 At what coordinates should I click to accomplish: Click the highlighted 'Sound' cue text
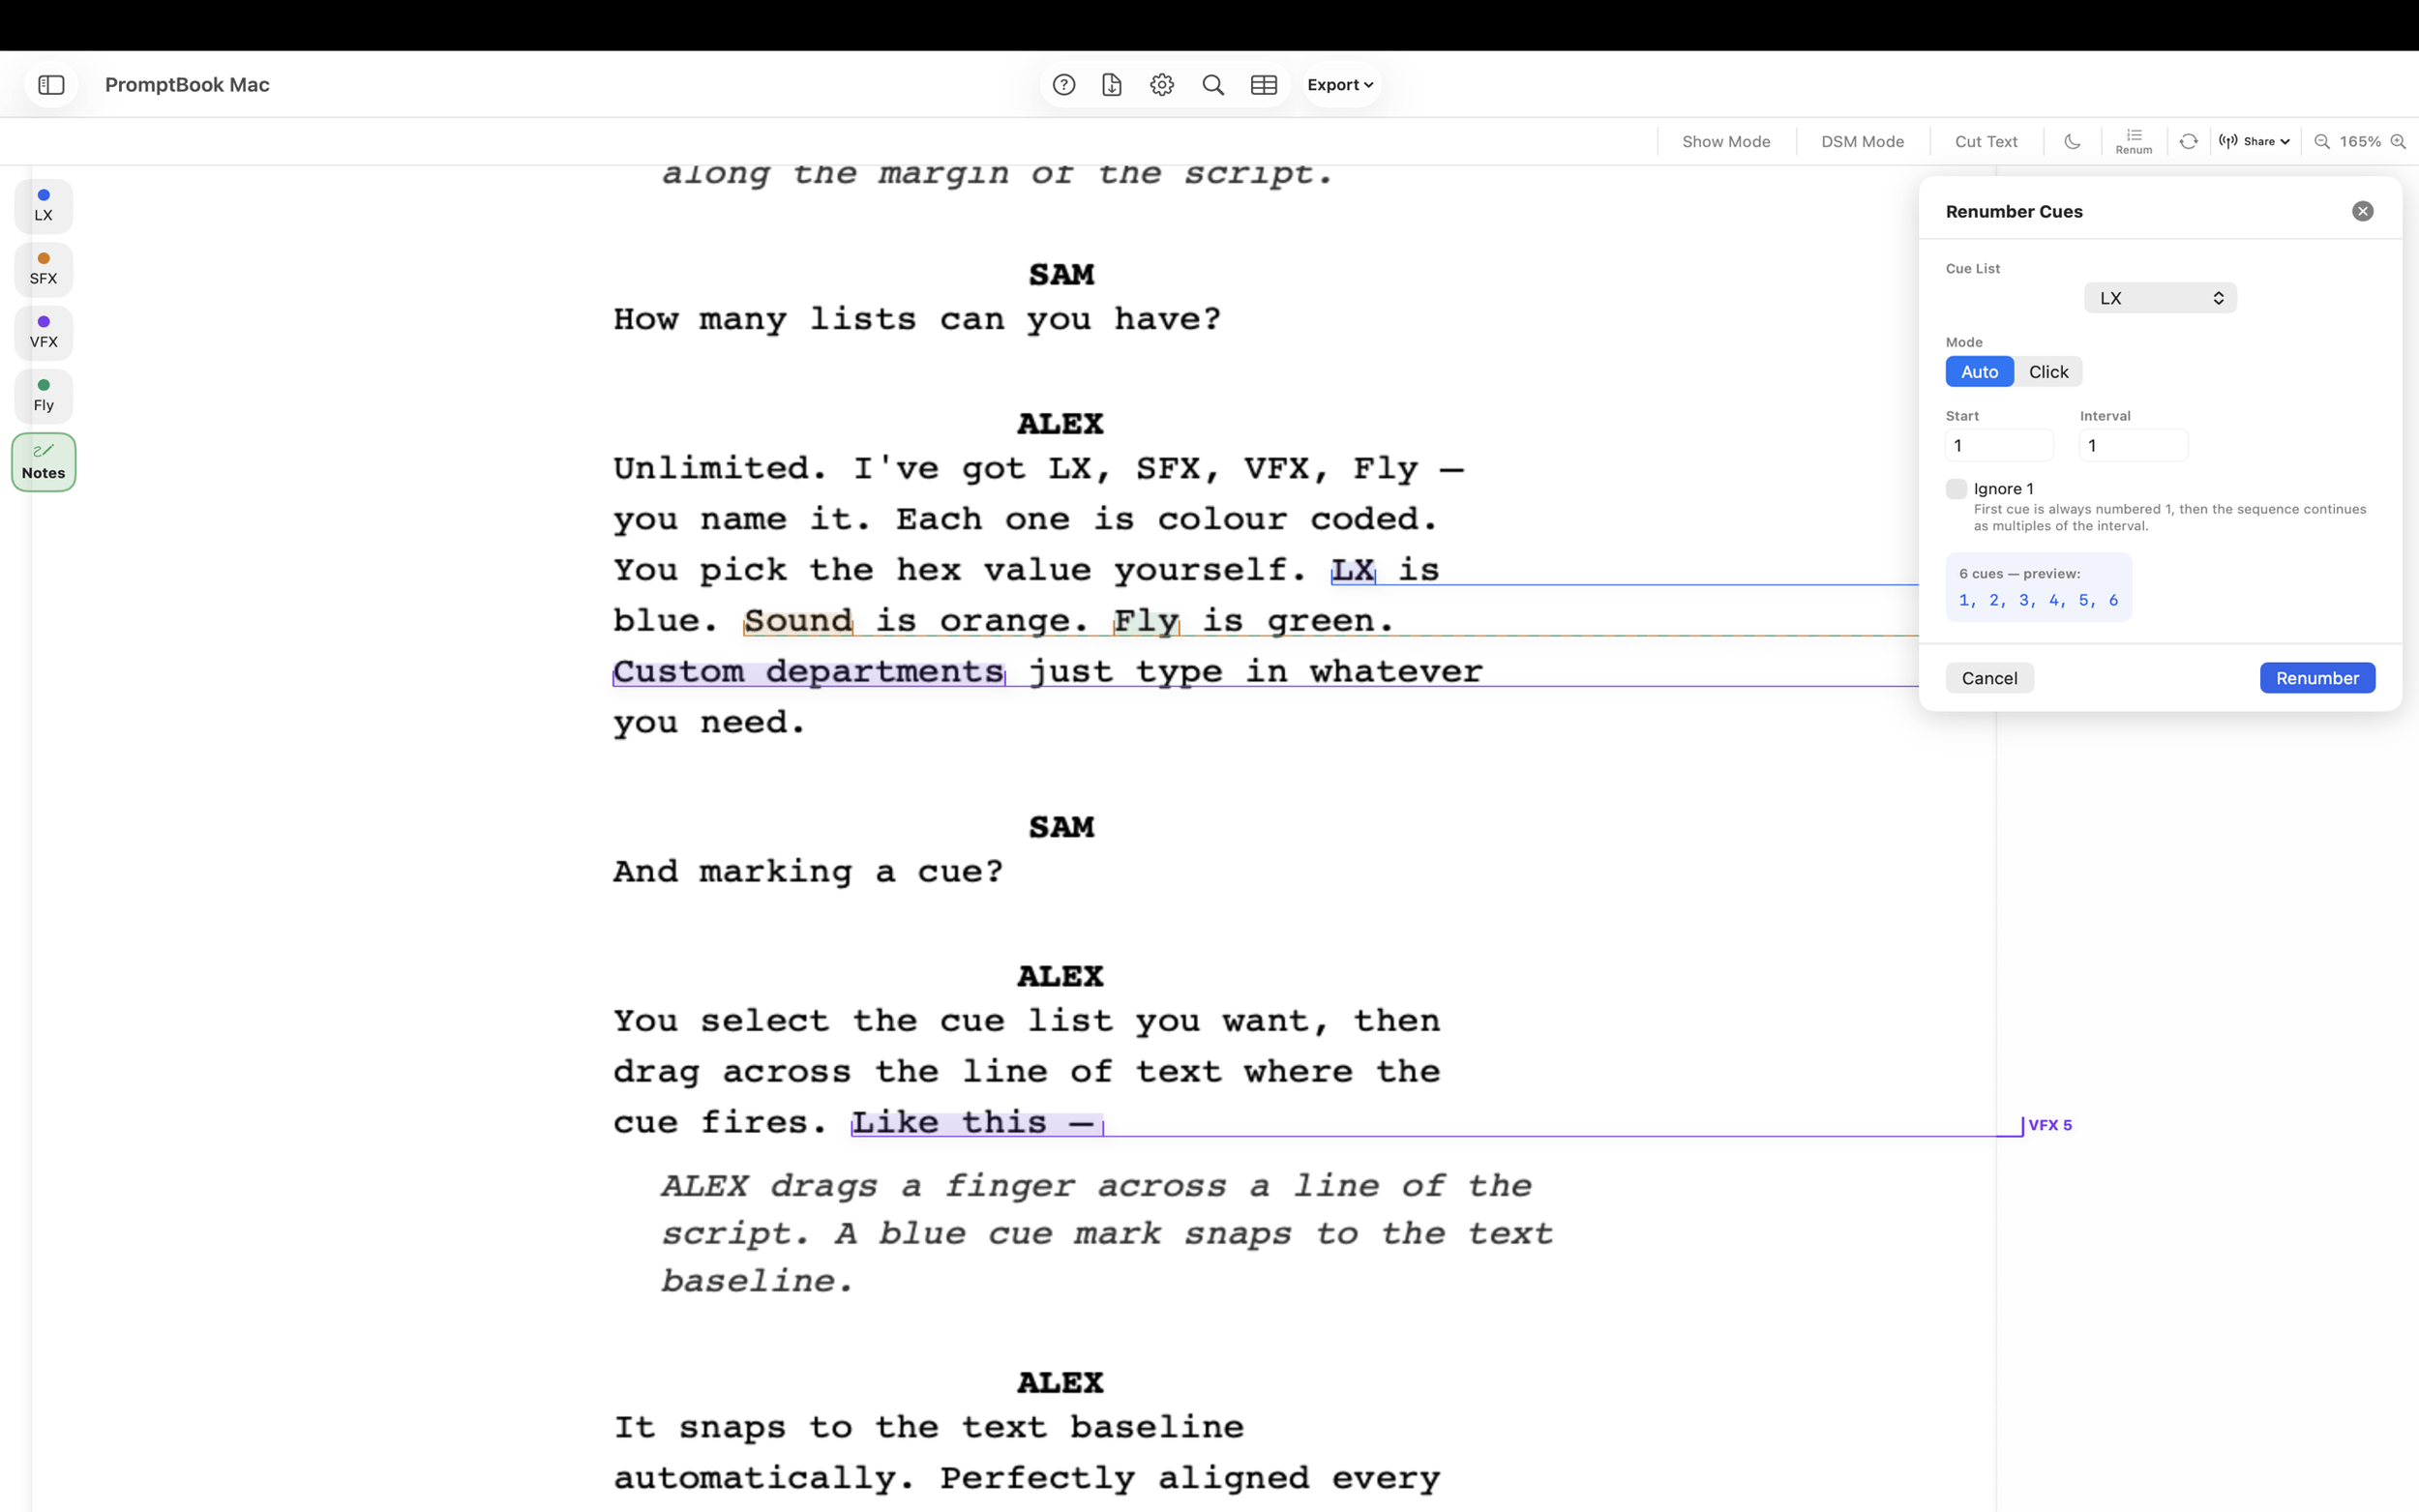tap(798, 621)
